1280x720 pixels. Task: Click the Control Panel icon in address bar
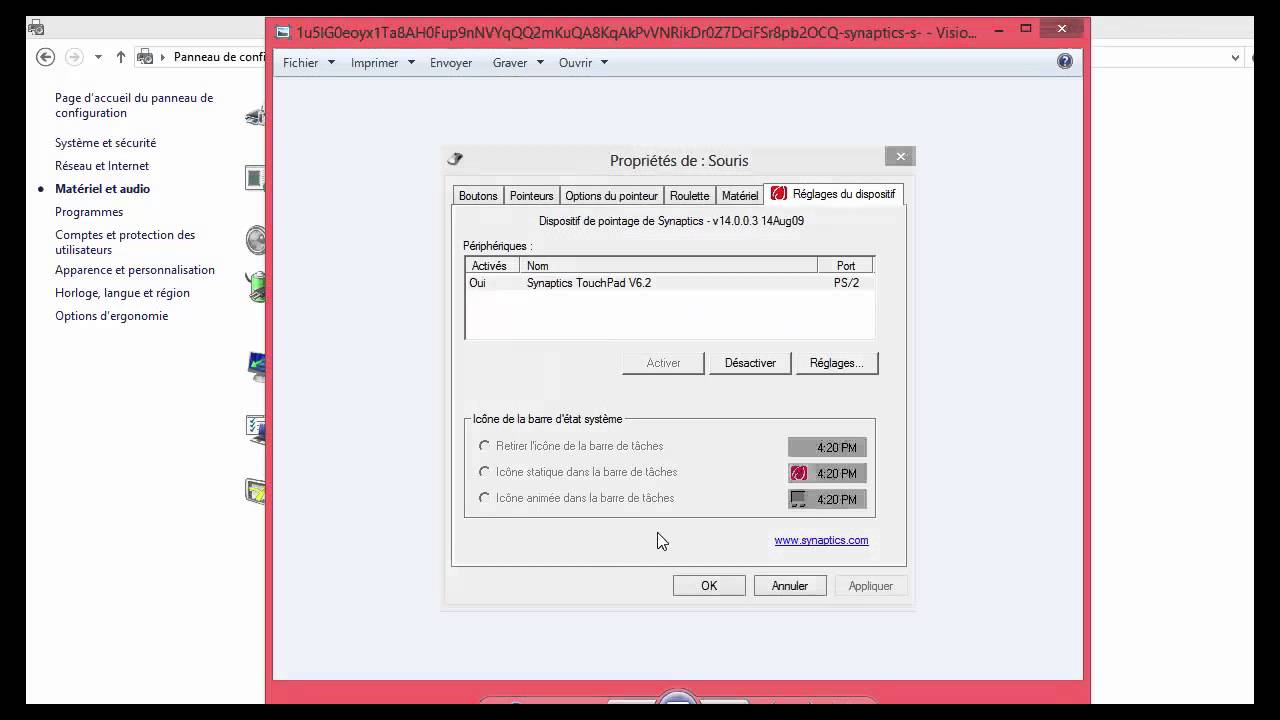145,57
